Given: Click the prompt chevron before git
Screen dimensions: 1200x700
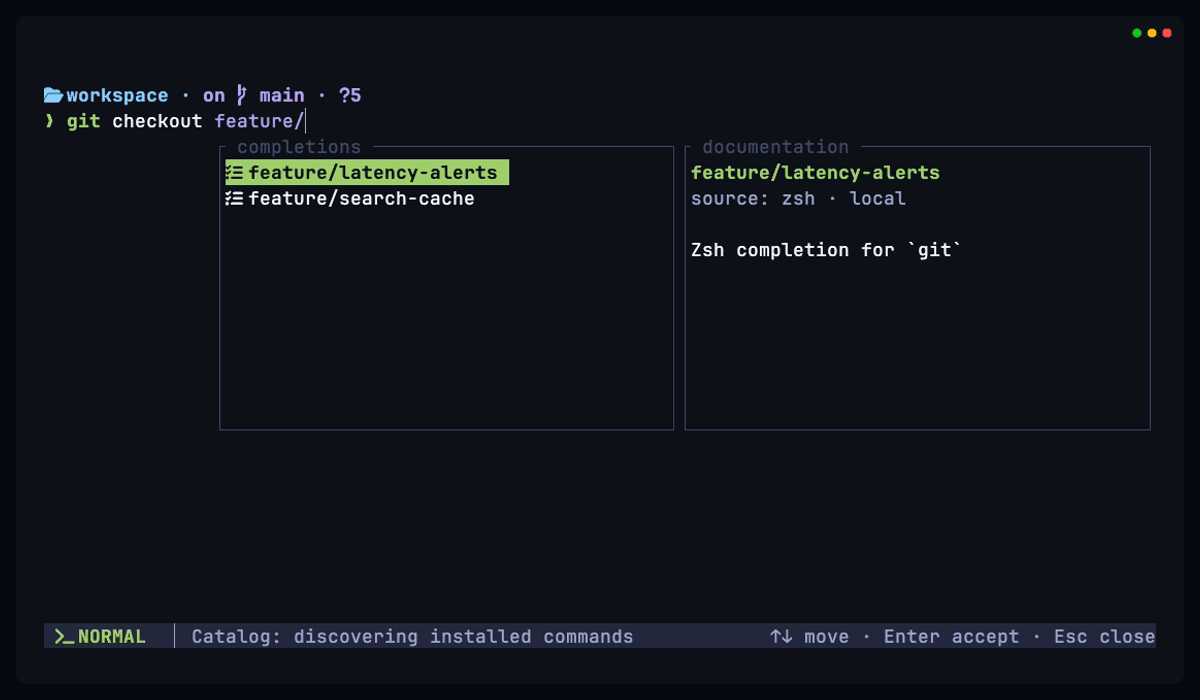Looking at the screenshot, I should tap(49, 121).
